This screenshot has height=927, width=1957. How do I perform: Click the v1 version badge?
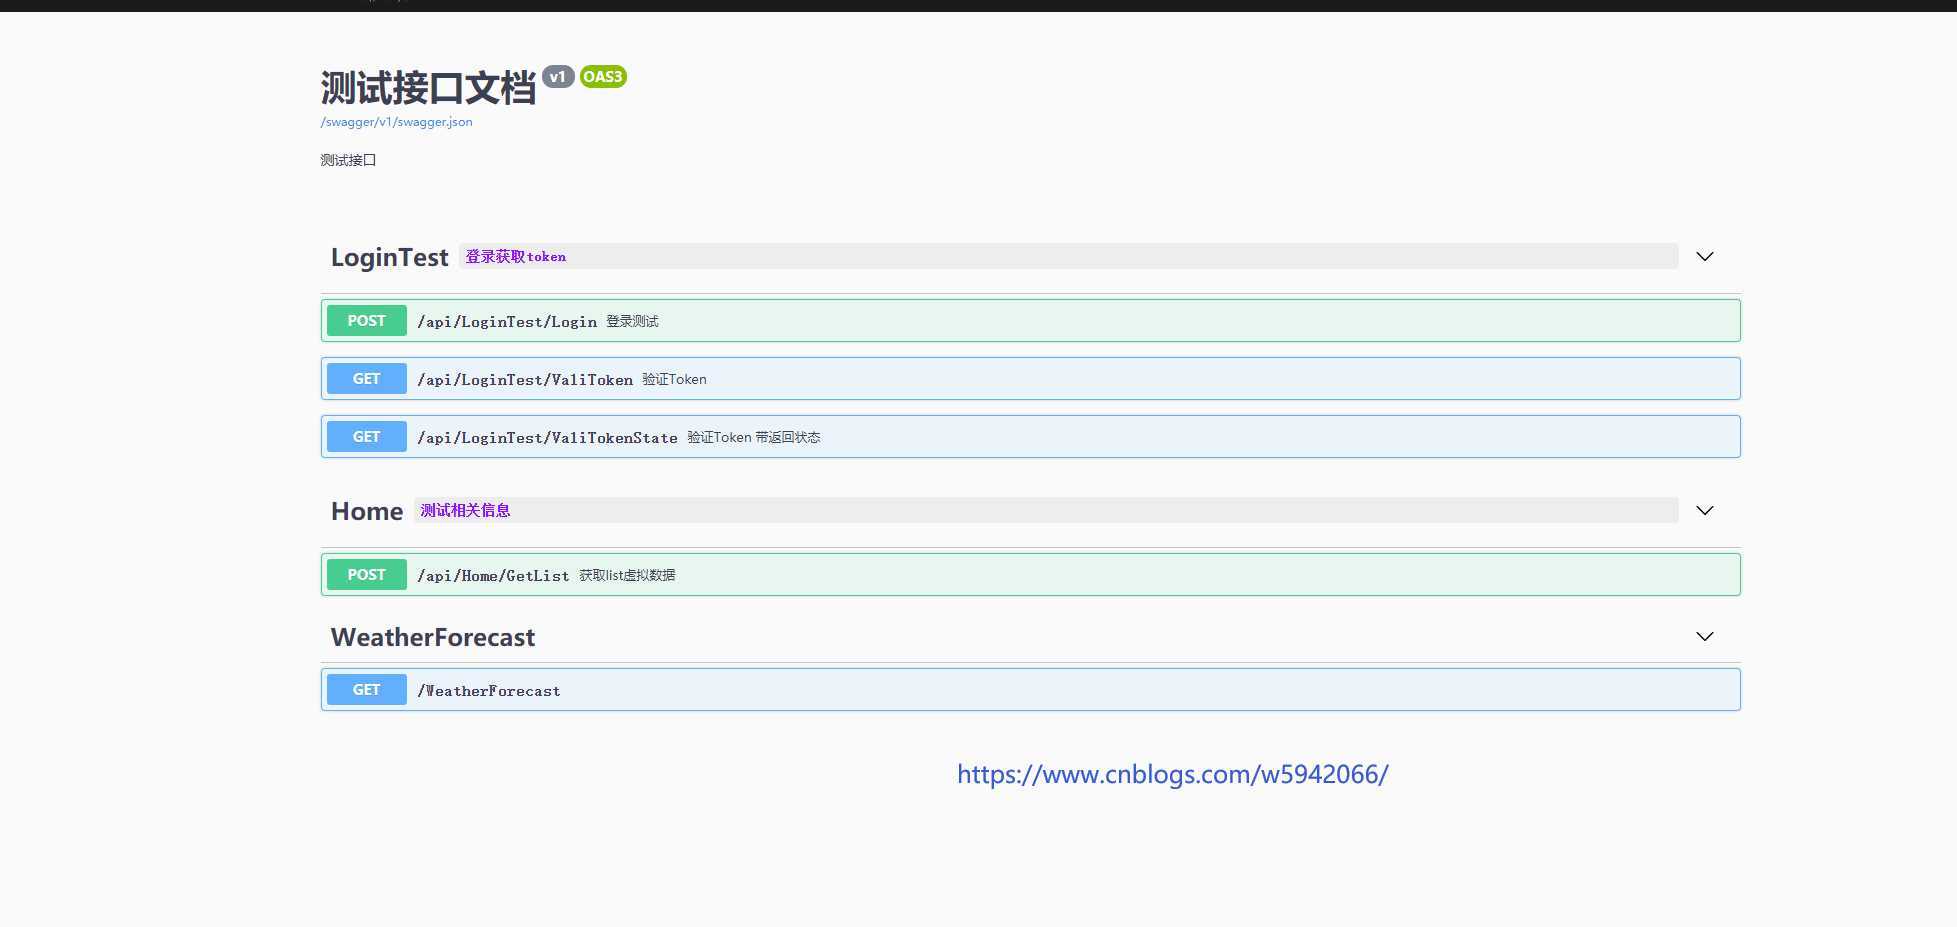pyautogui.click(x=557, y=77)
